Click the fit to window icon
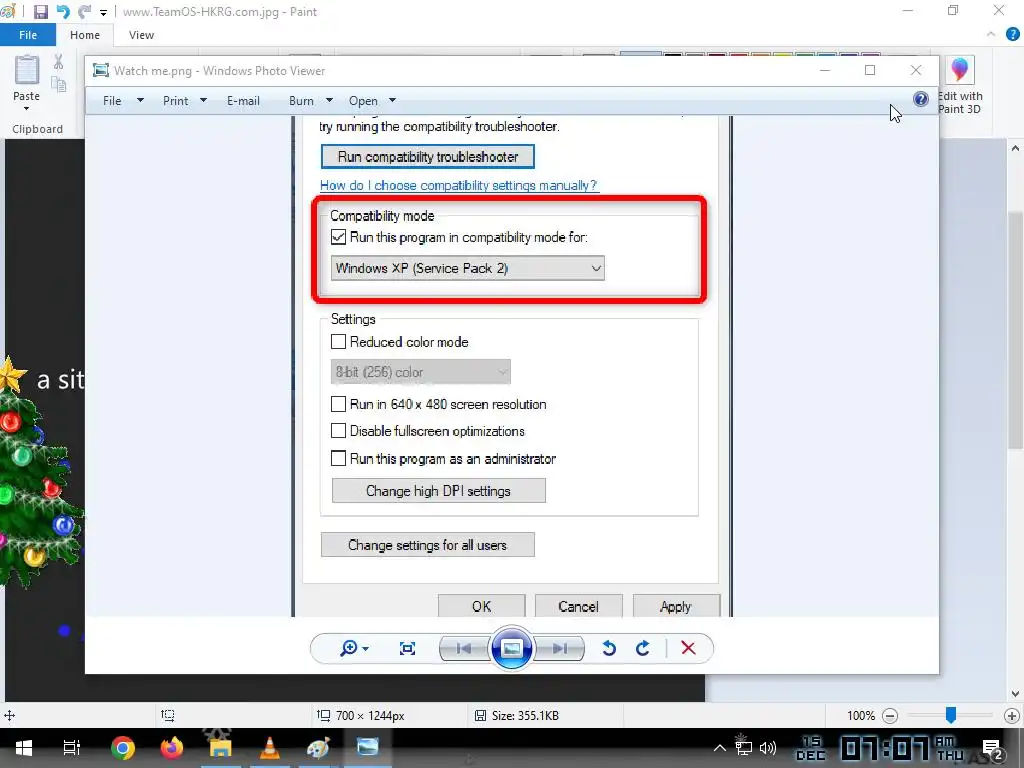This screenshot has width=1024, height=768. click(408, 648)
